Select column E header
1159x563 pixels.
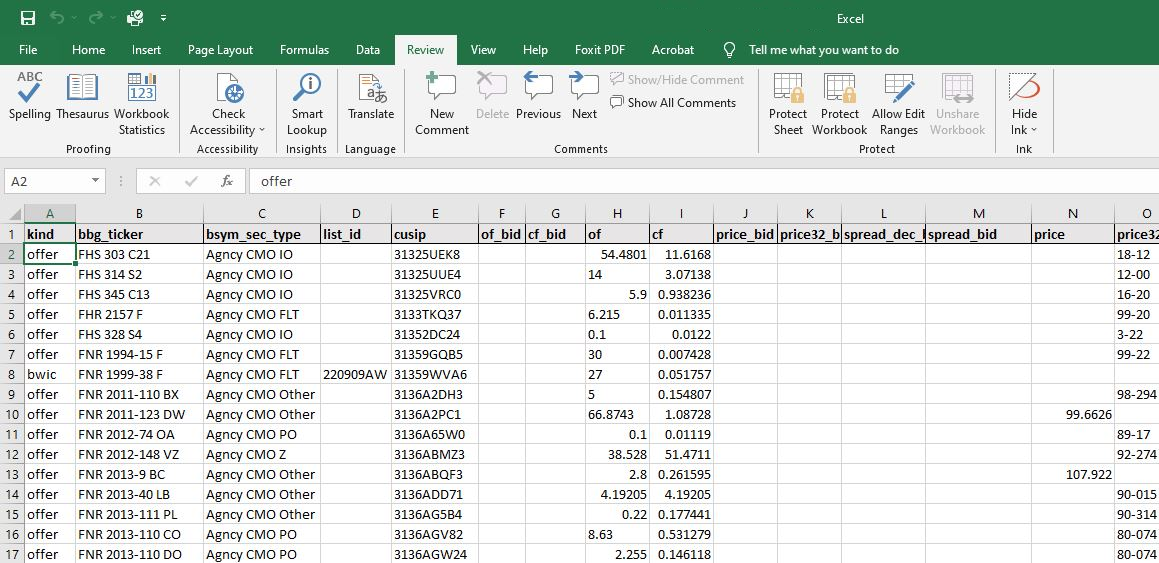435,213
